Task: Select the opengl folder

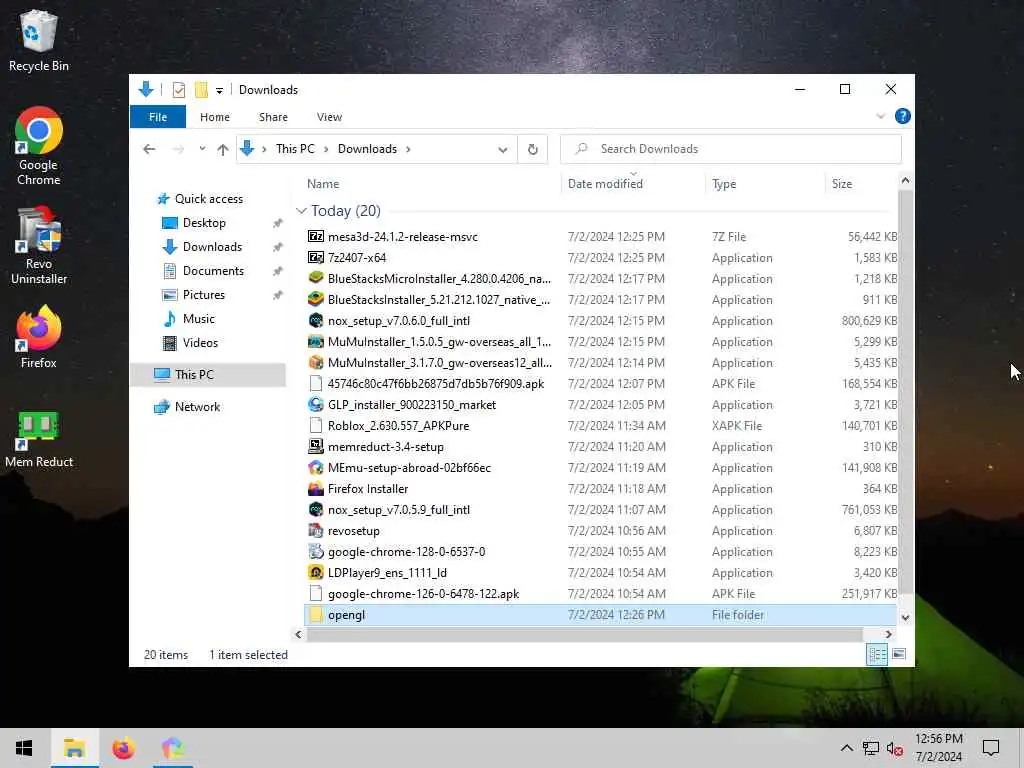Action: point(600,615)
